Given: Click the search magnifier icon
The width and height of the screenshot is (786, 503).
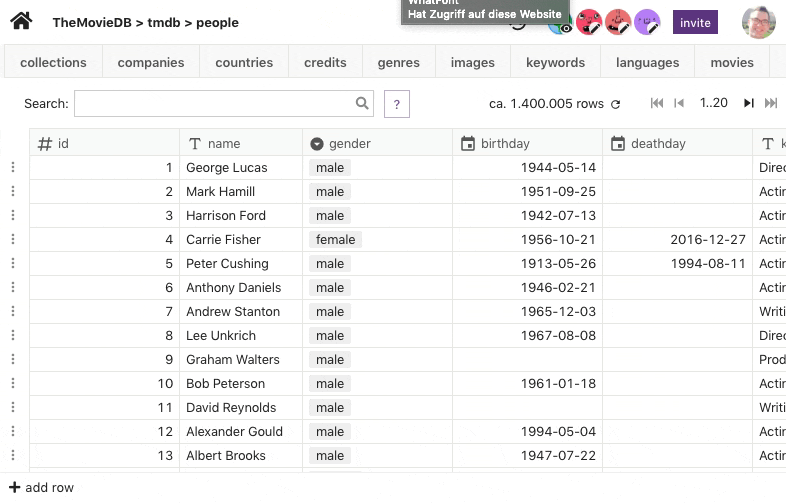Looking at the screenshot, I should [362, 103].
